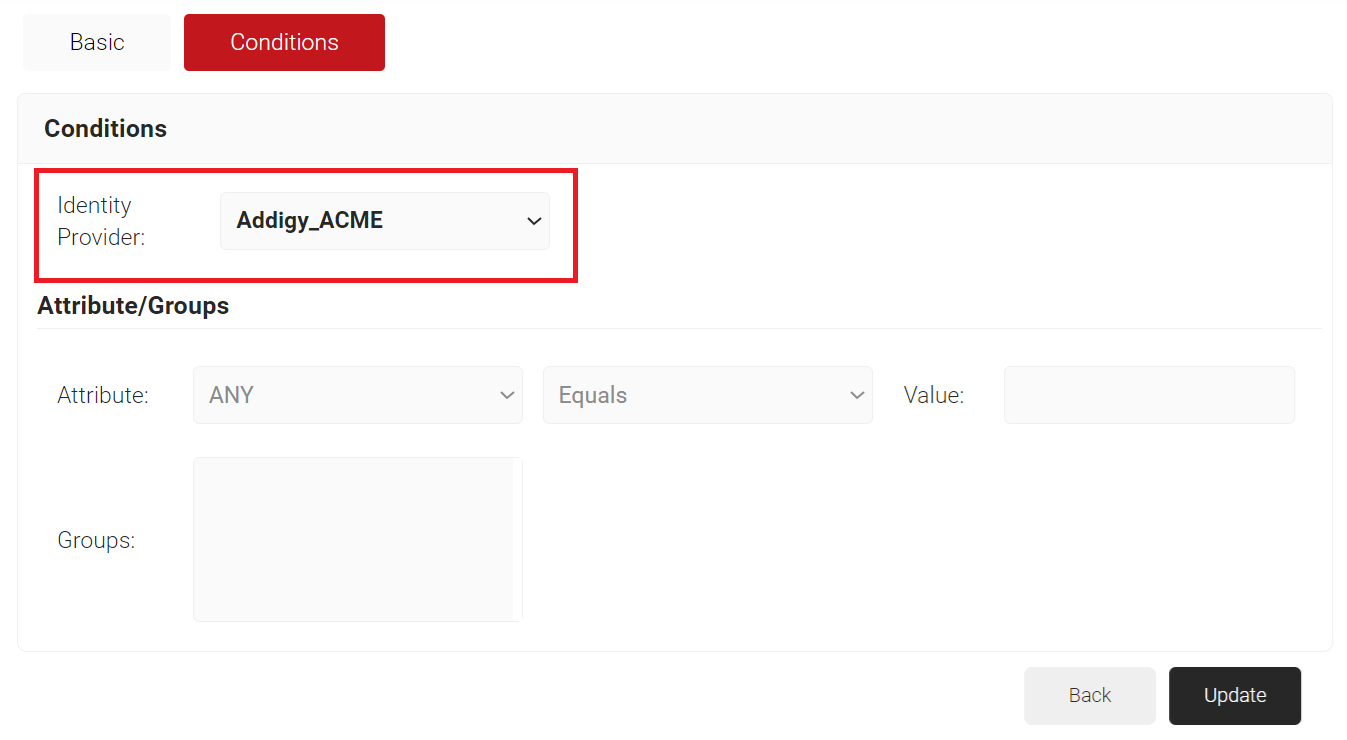Click the Attribute/Groups section heading
This screenshot has width=1347, height=740.
(133, 306)
